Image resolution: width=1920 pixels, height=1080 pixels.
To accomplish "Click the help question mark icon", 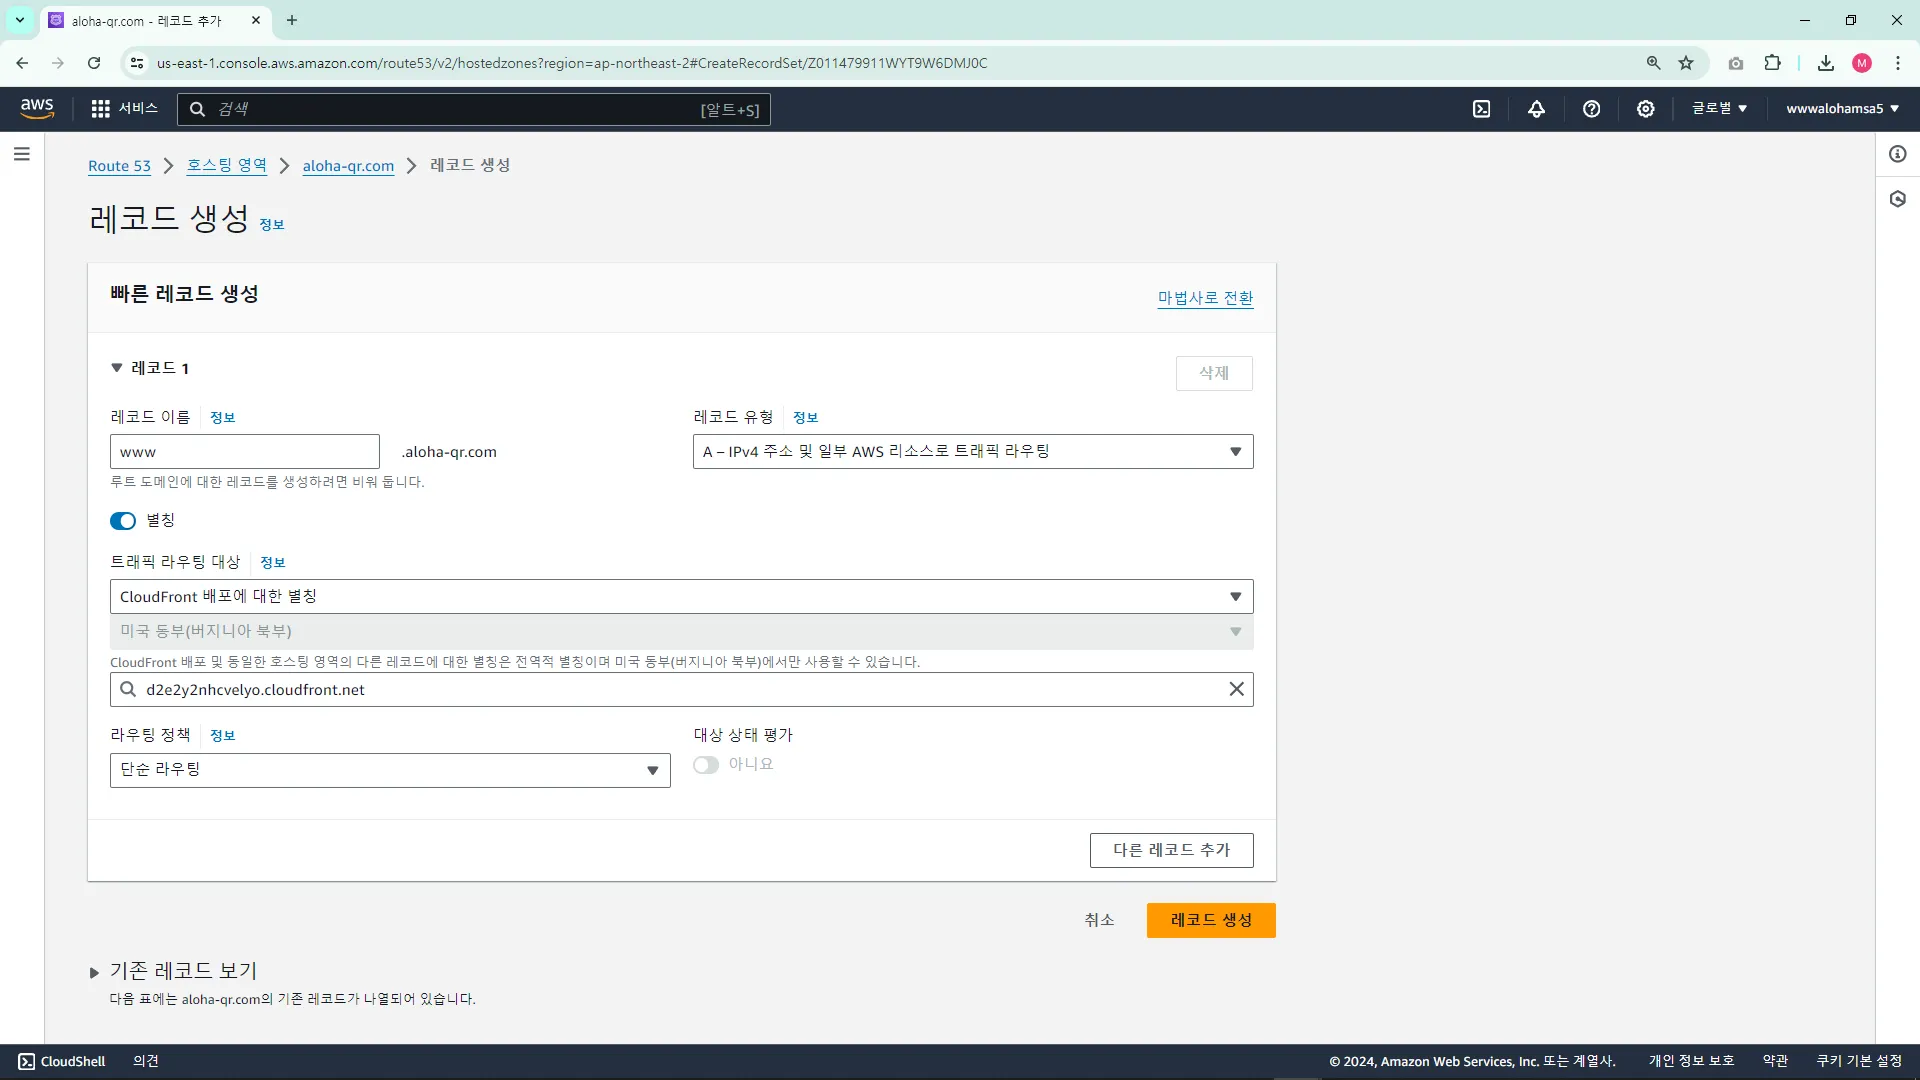I will pos(1591,109).
